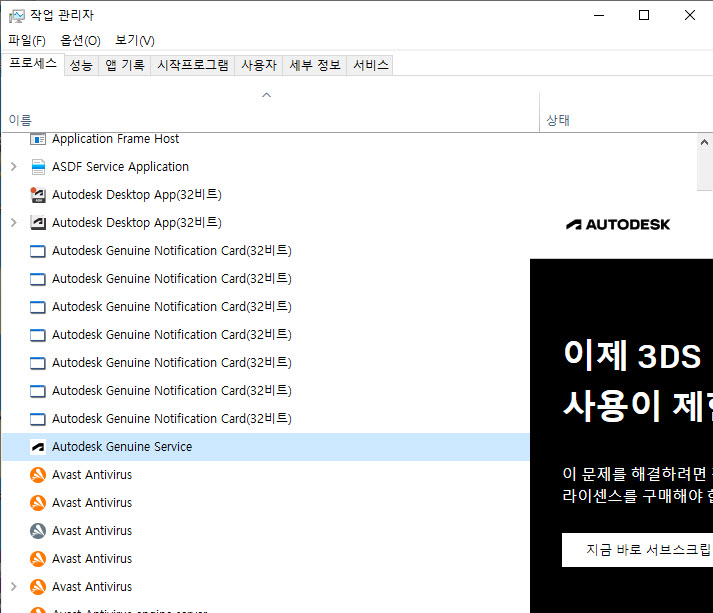The height and width of the screenshot is (613, 713).
Task: Expand the ASDF Service Application process
Action: 14,167
